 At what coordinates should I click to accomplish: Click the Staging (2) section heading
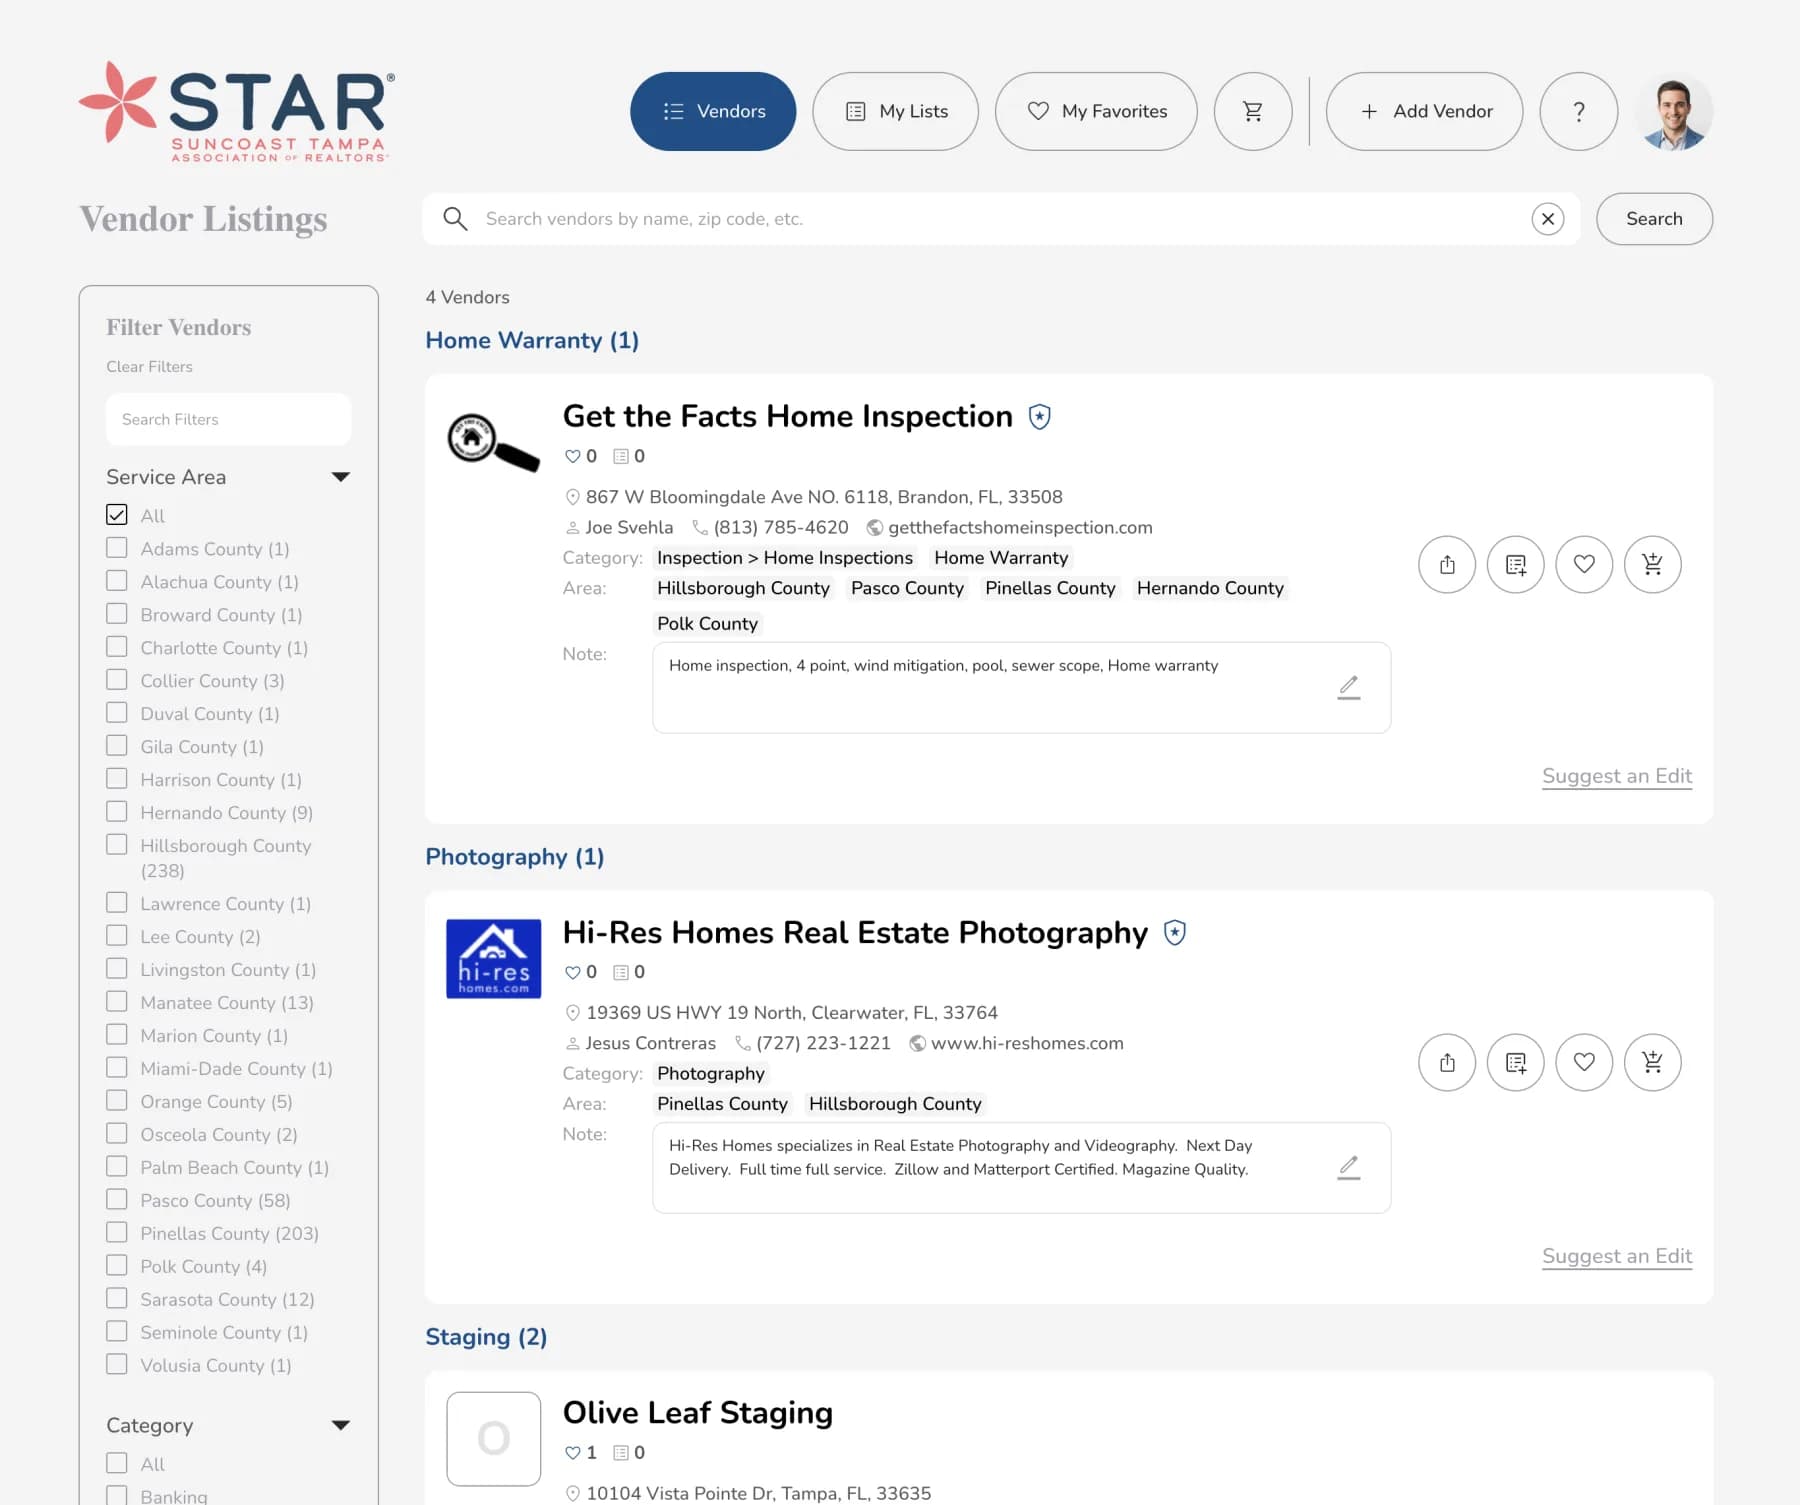point(486,1337)
